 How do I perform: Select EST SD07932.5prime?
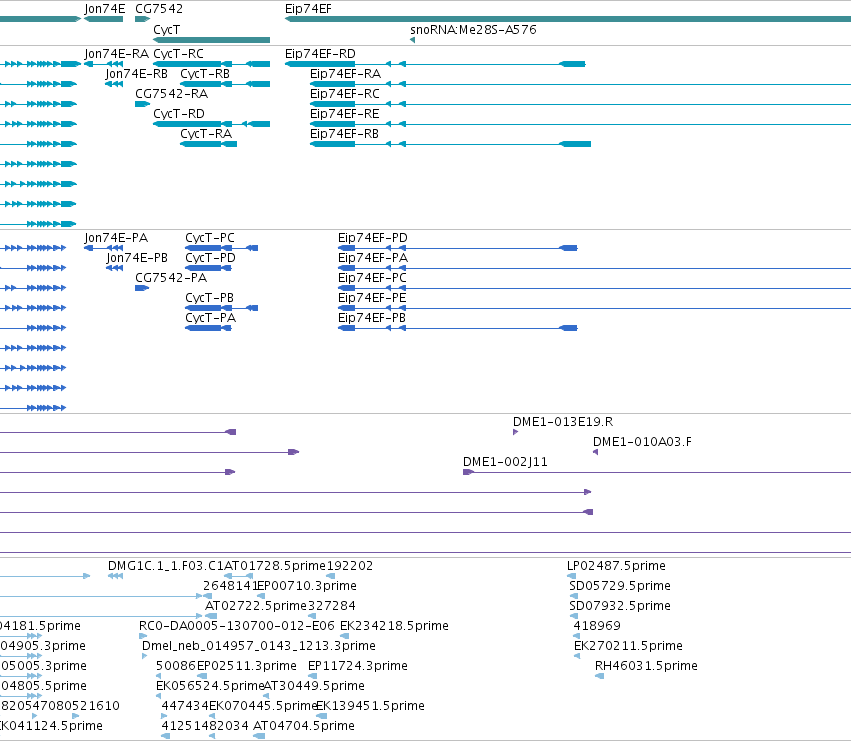point(620,606)
